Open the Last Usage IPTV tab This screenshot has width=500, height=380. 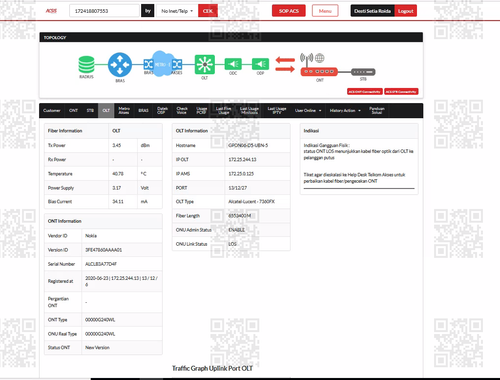[277, 111]
